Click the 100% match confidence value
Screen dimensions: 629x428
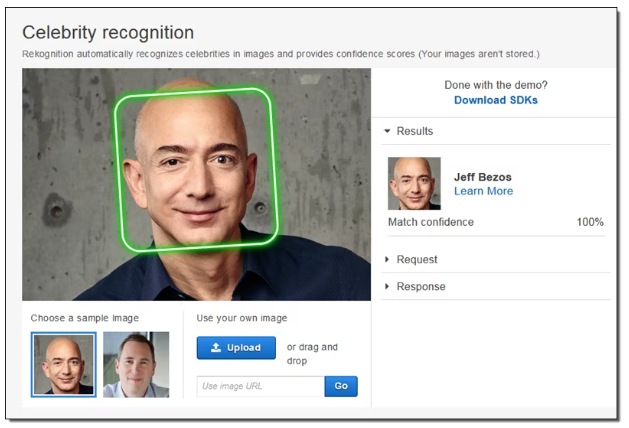pyautogui.click(x=590, y=222)
